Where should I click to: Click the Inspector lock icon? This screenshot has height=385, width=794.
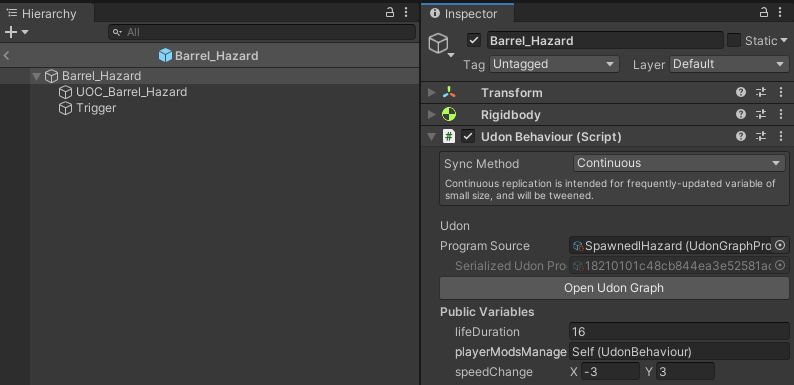pyautogui.click(x=764, y=13)
